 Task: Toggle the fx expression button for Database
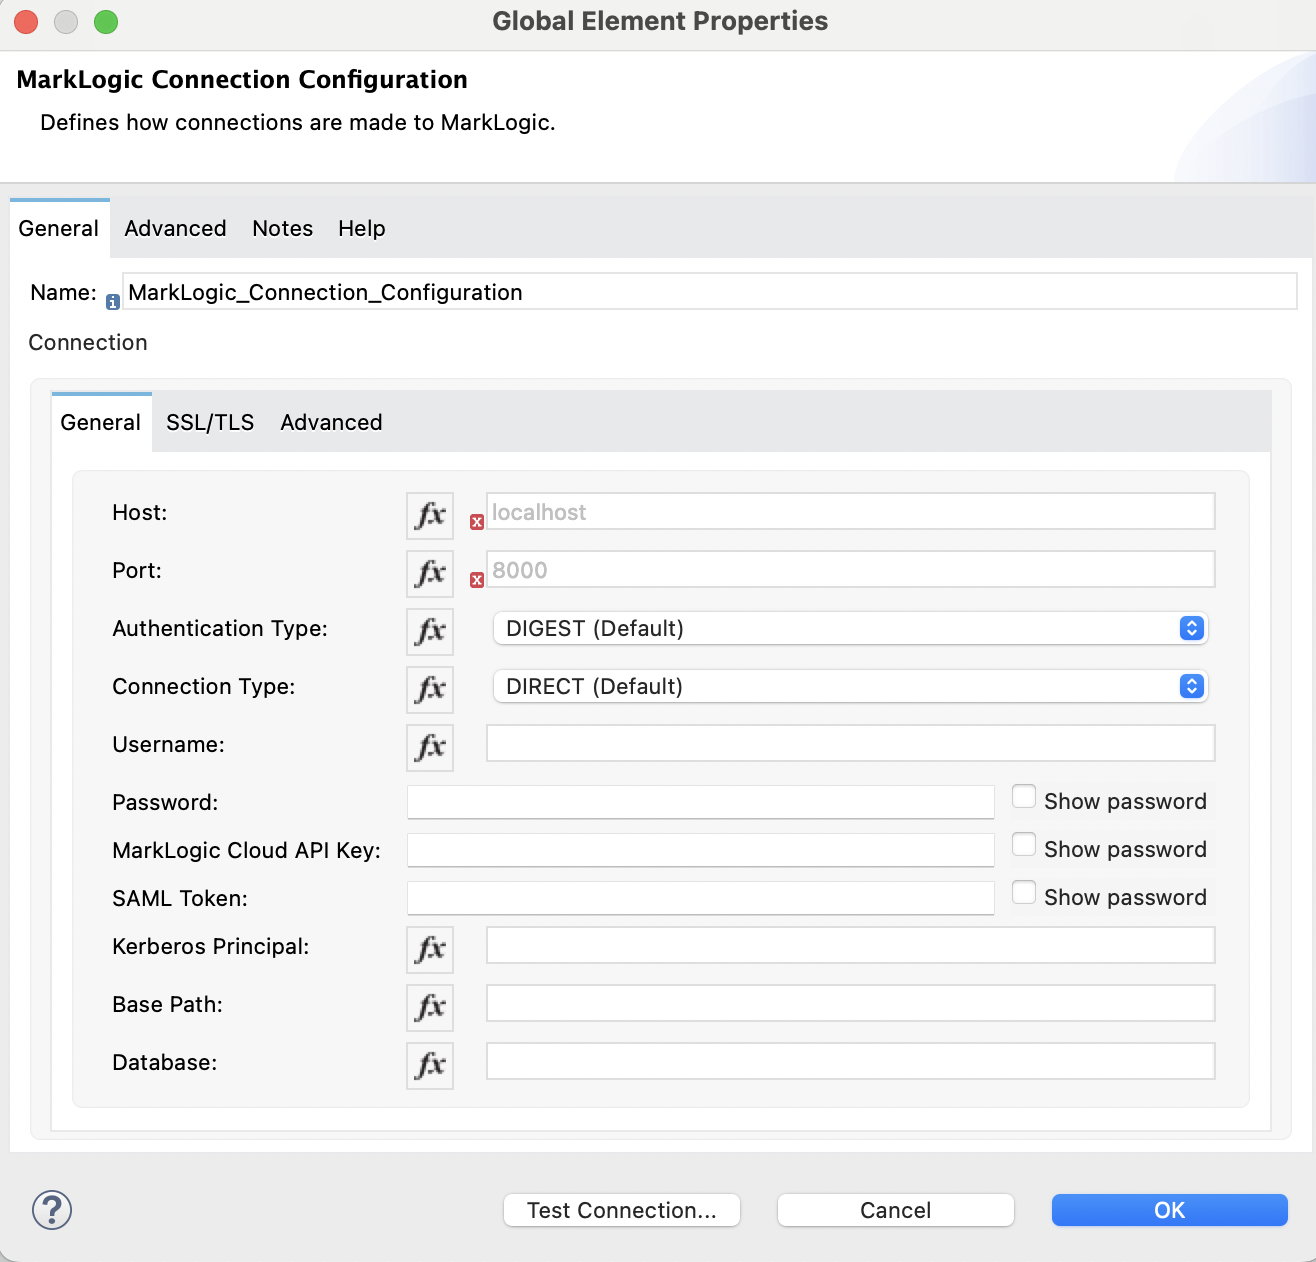430,1066
